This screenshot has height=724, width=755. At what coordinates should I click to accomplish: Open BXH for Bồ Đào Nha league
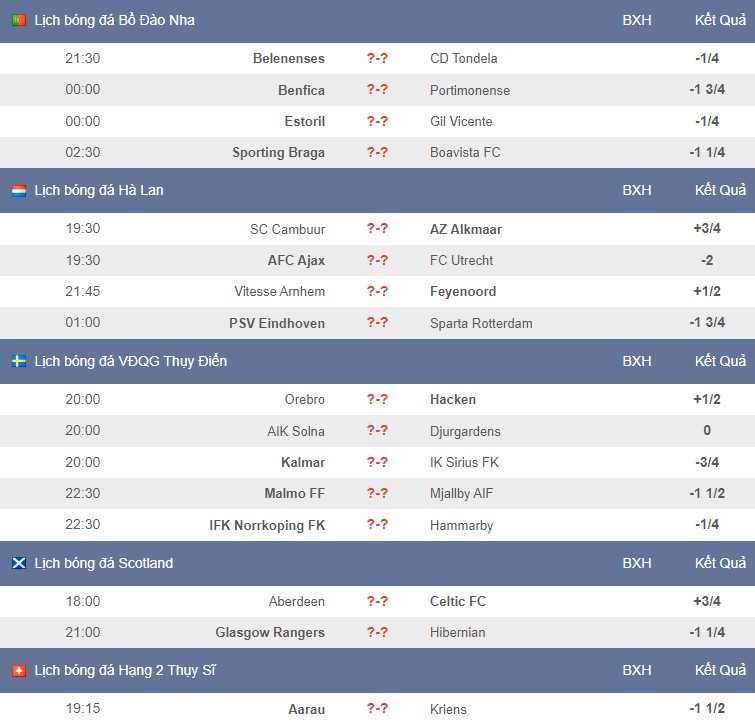coord(637,20)
